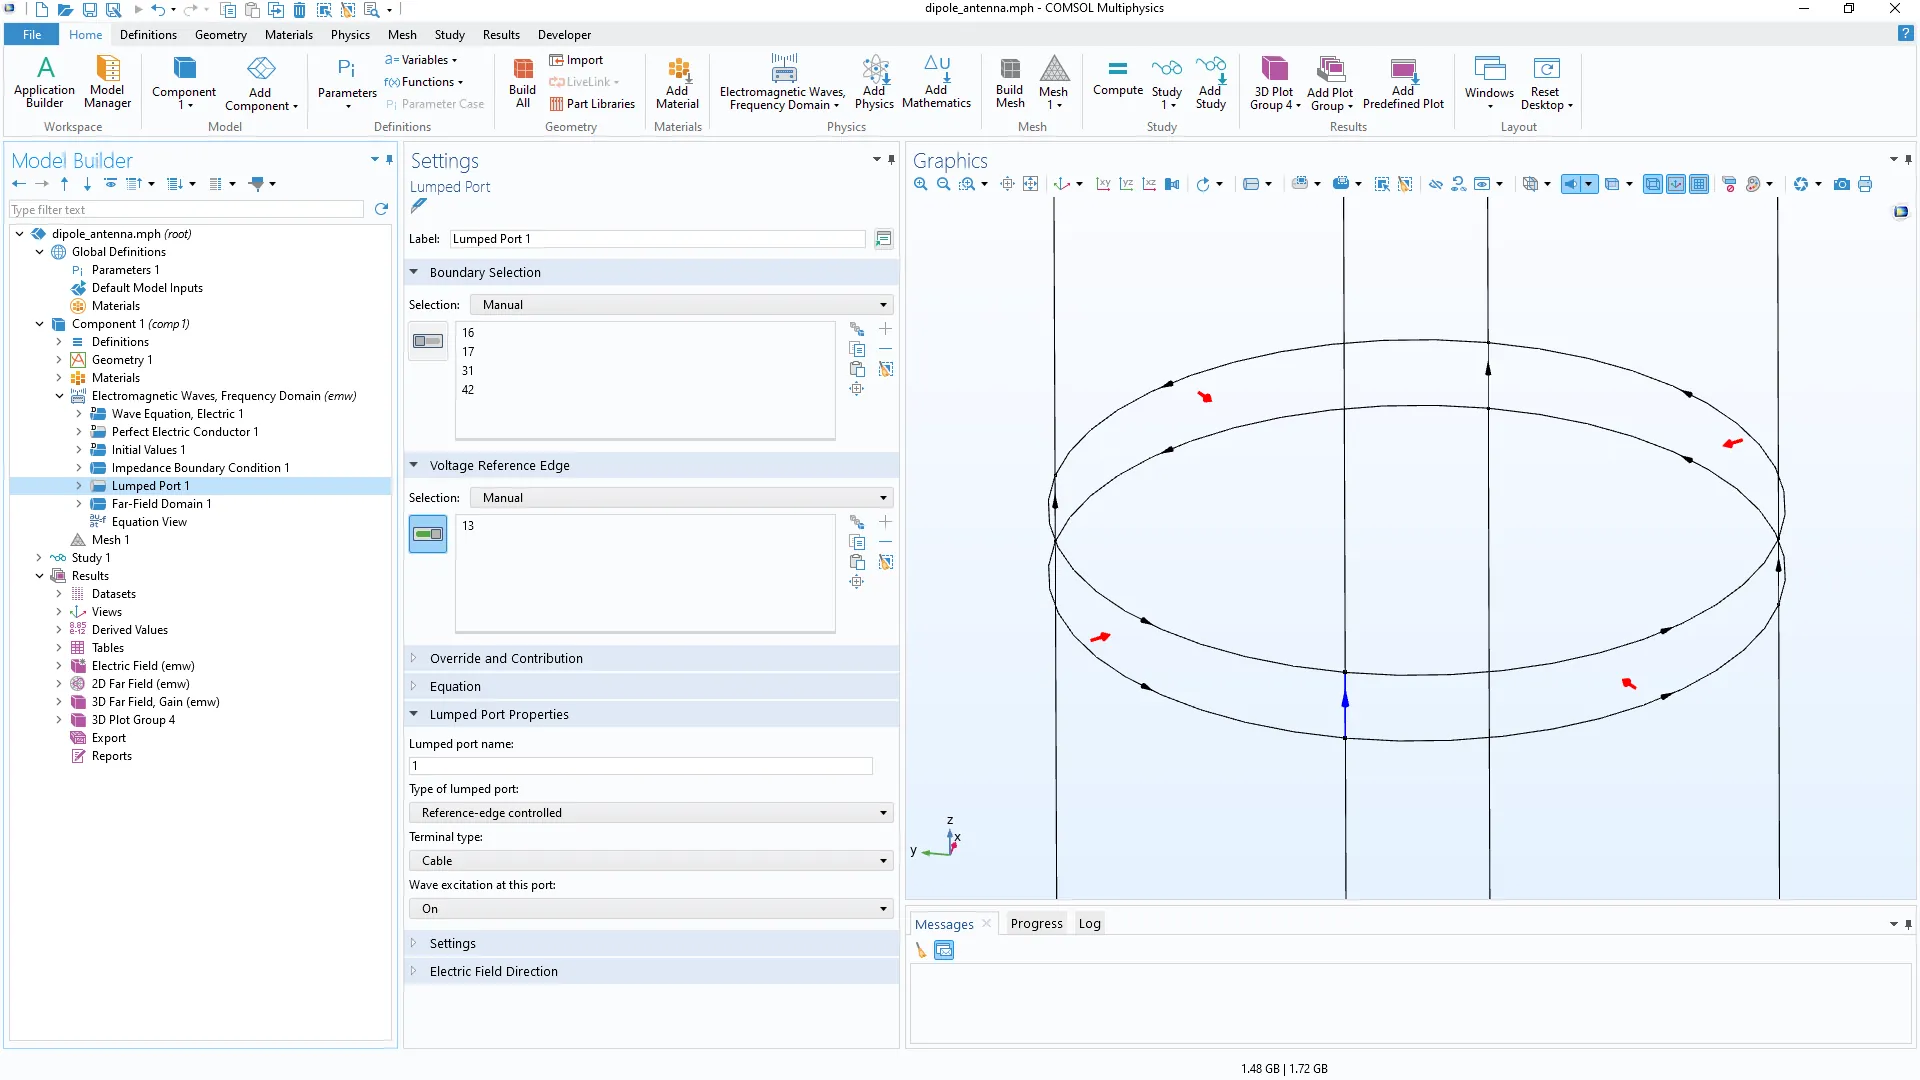
Task: Click the Build Mesh icon
Action: [x=1010, y=82]
